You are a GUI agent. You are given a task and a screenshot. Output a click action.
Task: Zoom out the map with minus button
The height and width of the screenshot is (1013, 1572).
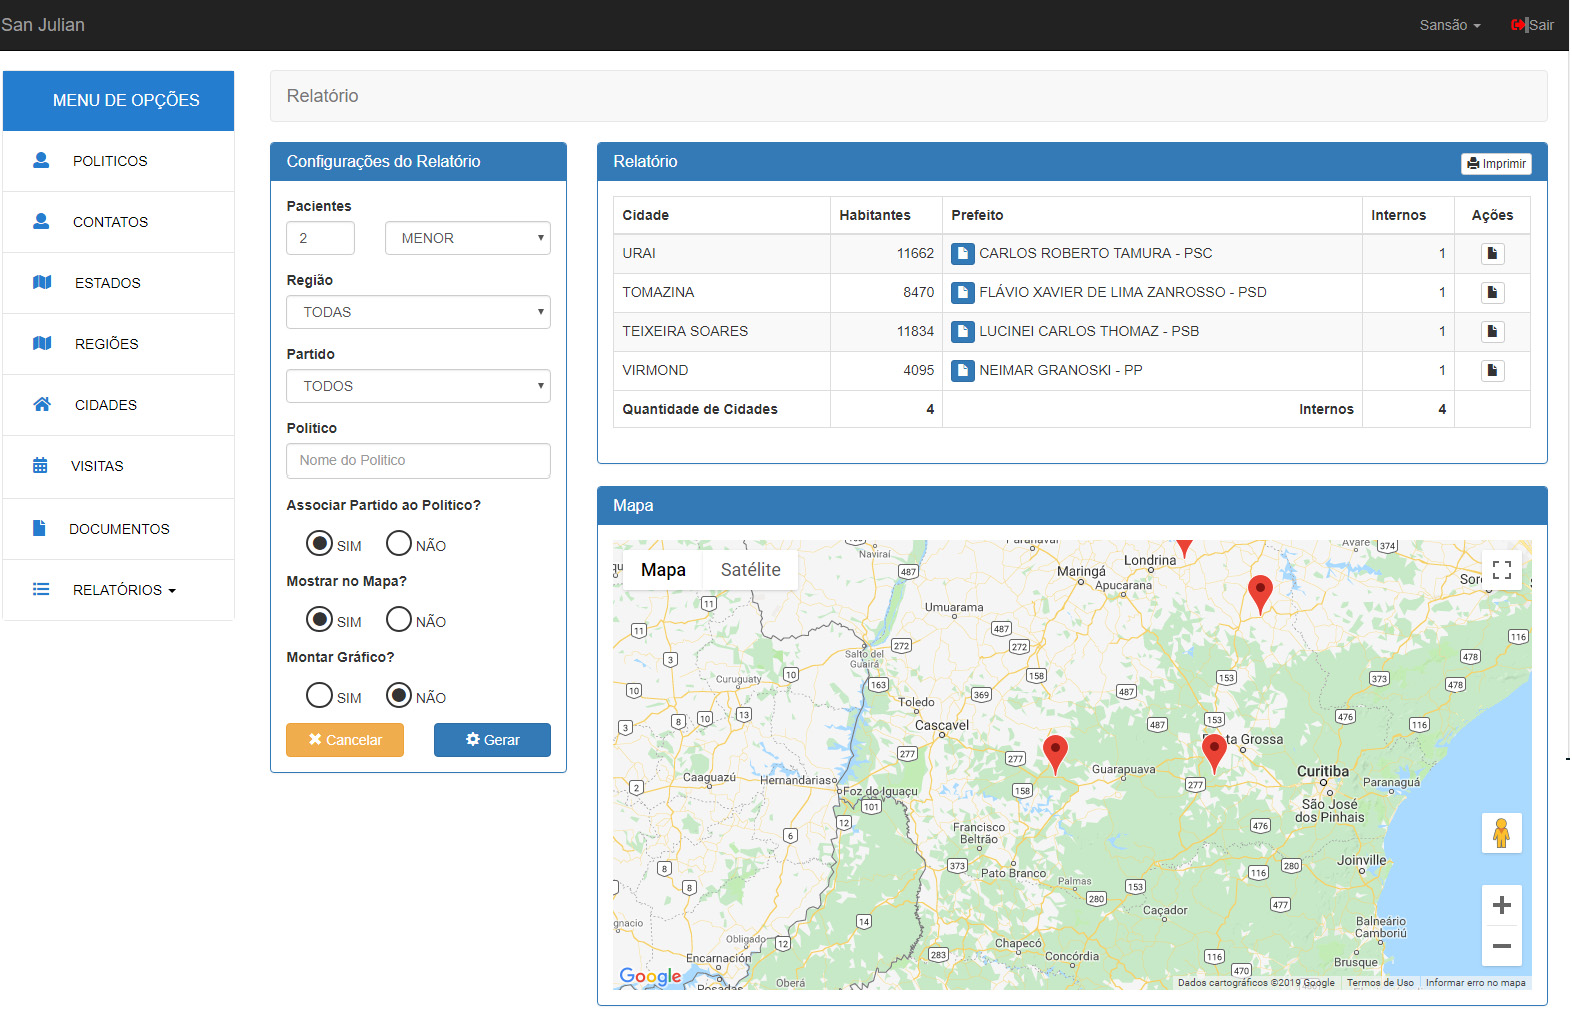[1501, 946]
